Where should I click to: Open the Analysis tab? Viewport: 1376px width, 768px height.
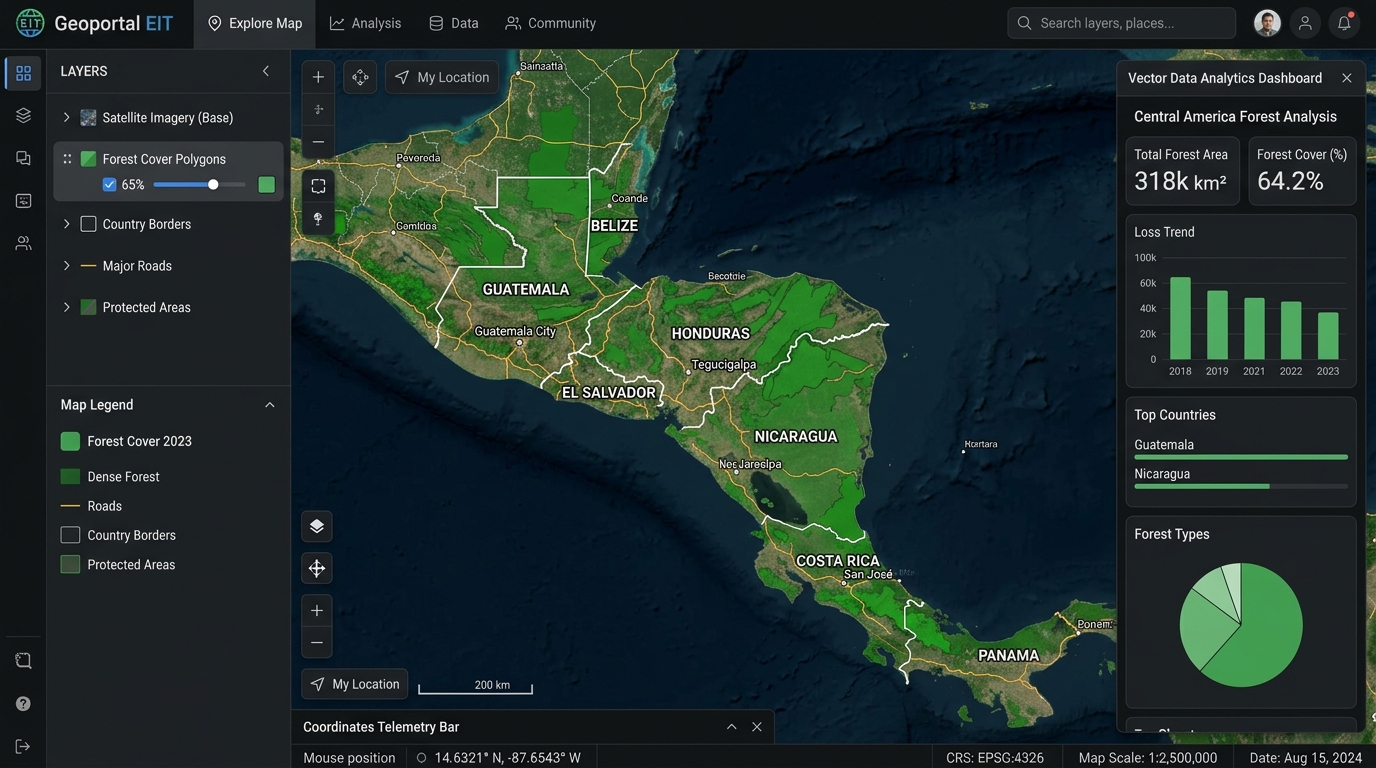(x=365, y=23)
